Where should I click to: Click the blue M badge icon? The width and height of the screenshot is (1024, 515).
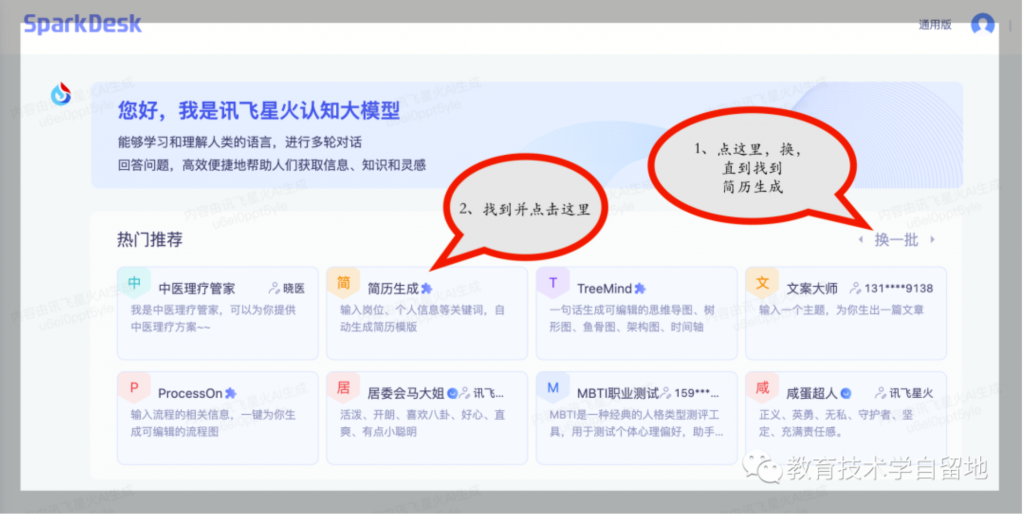[x=553, y=388]
